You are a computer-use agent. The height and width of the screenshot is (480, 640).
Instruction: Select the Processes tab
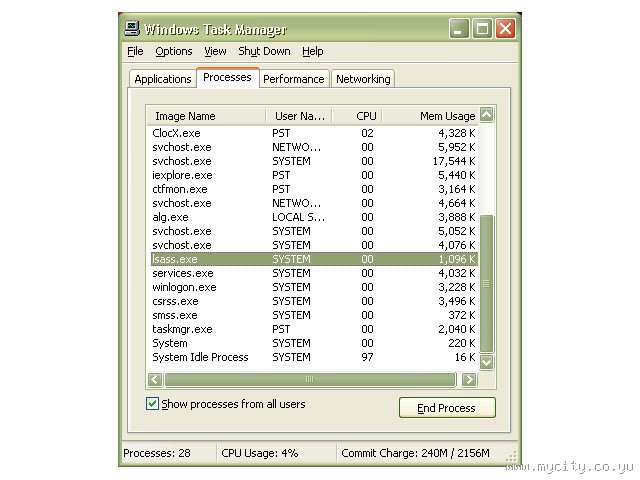click(227, 78)
